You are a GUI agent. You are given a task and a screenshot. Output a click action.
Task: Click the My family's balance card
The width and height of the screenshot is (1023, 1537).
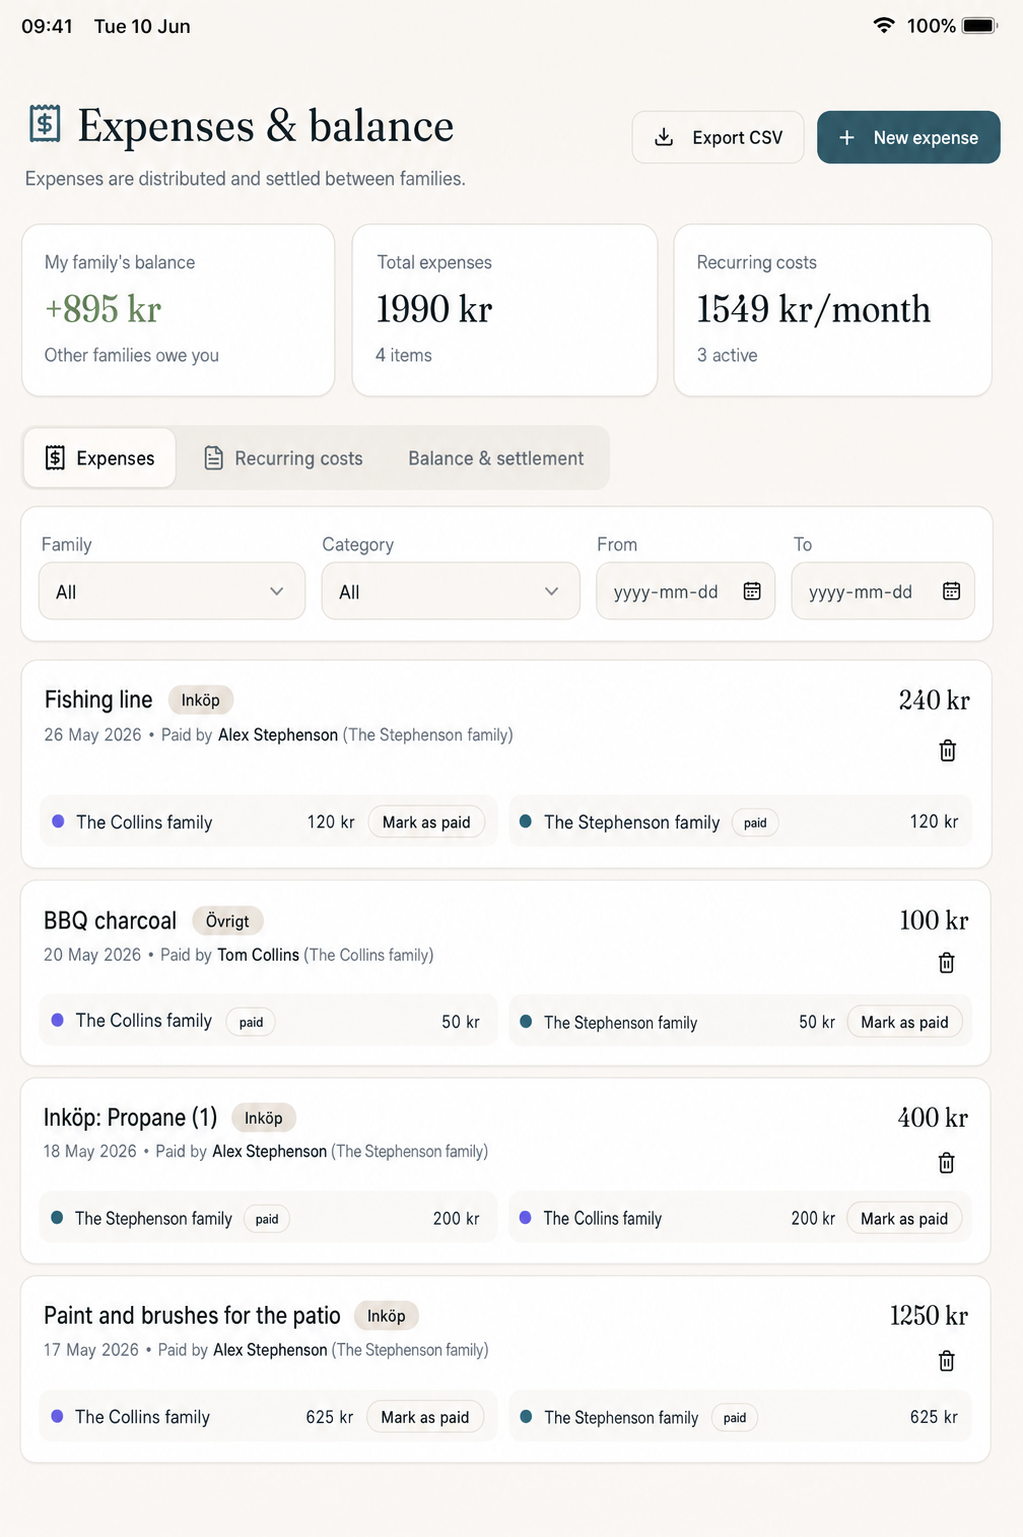coord(178,310)
